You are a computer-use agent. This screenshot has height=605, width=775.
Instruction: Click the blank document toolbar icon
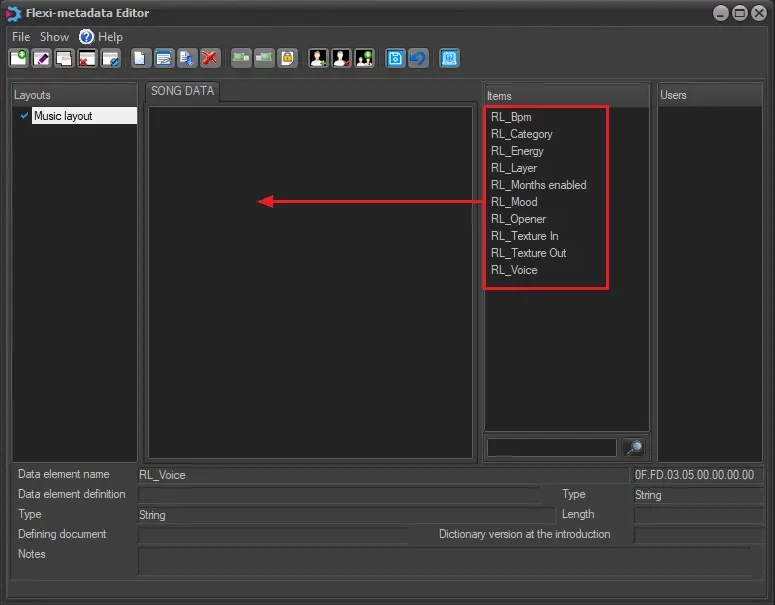(140, 58)
